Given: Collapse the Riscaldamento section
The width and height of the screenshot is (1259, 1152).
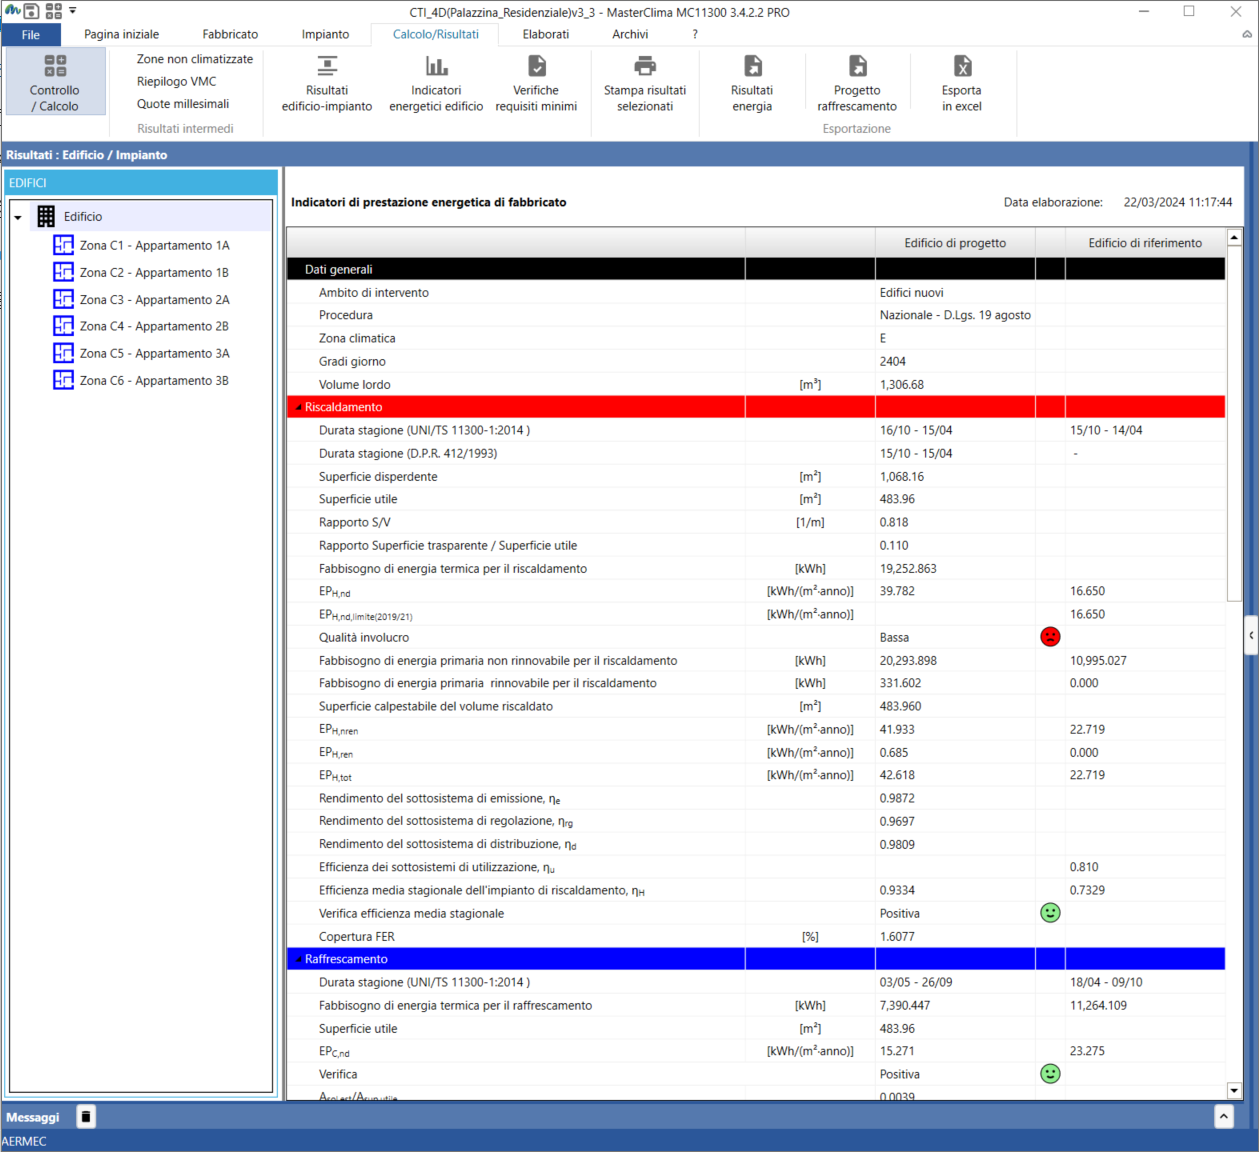Looking at the screenshot, I should click(297, 407).
